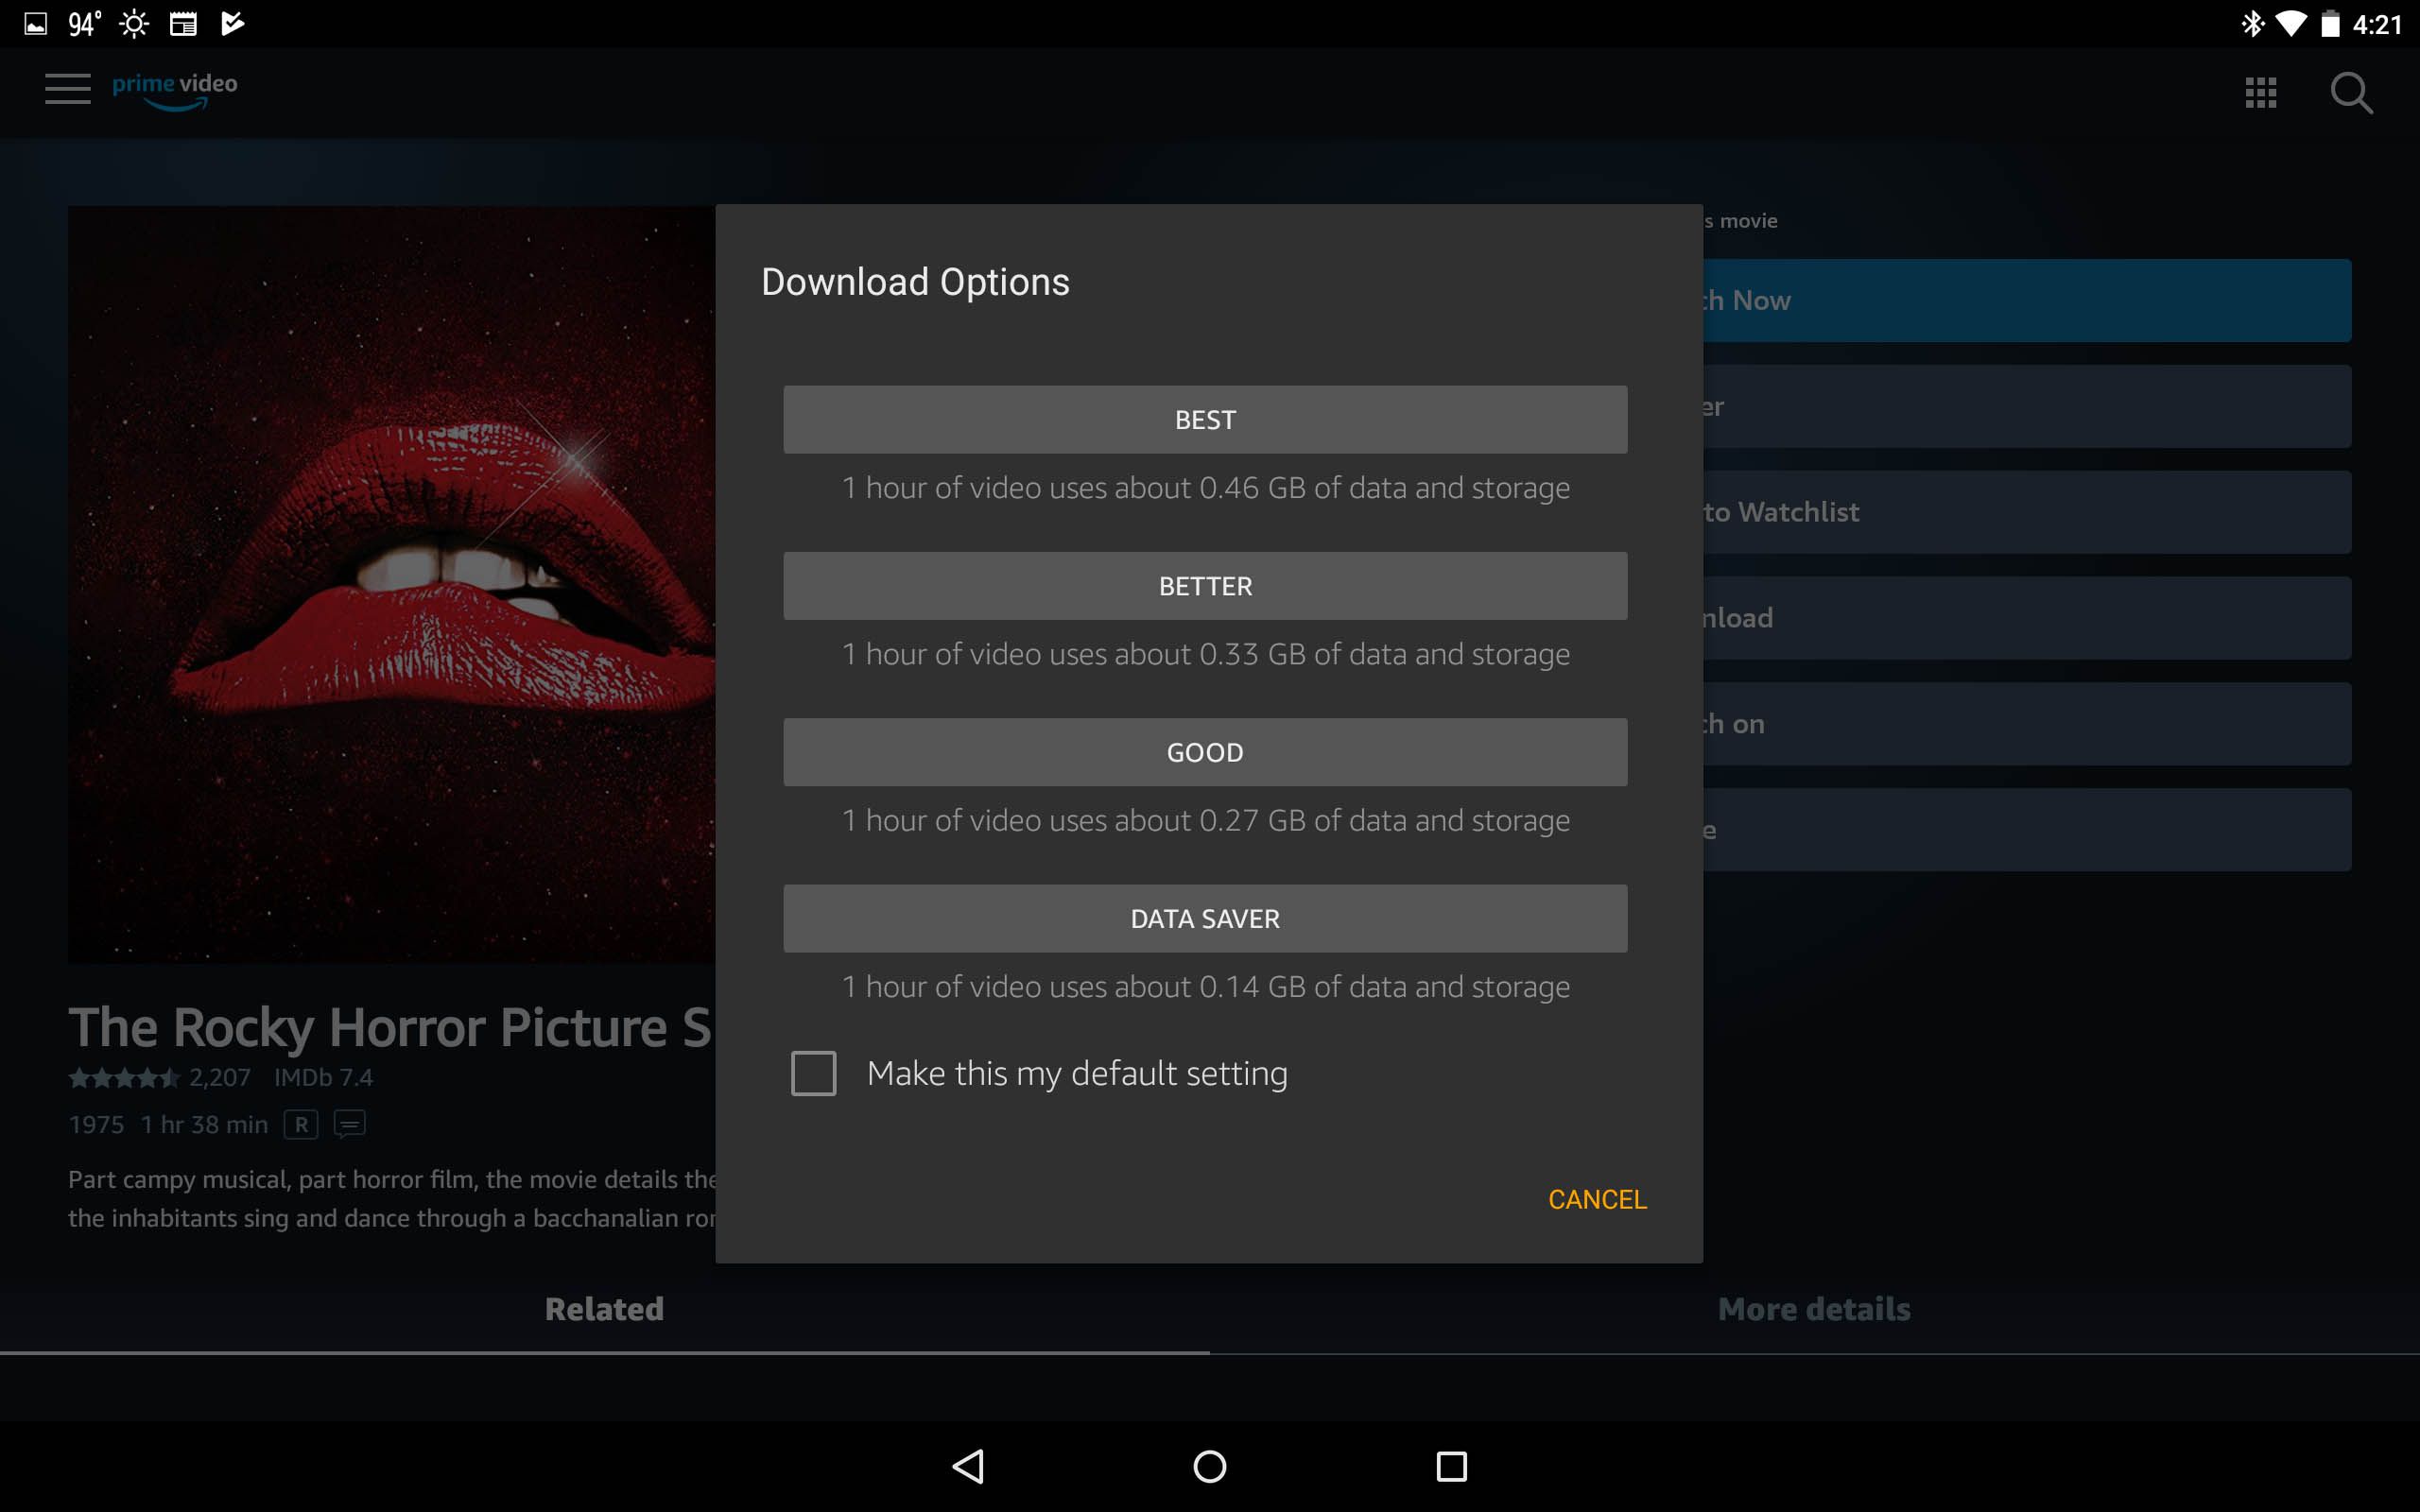Tap the R rating badge
Viewport: 2420px width, 1512px height.
tap(301, 1124)
